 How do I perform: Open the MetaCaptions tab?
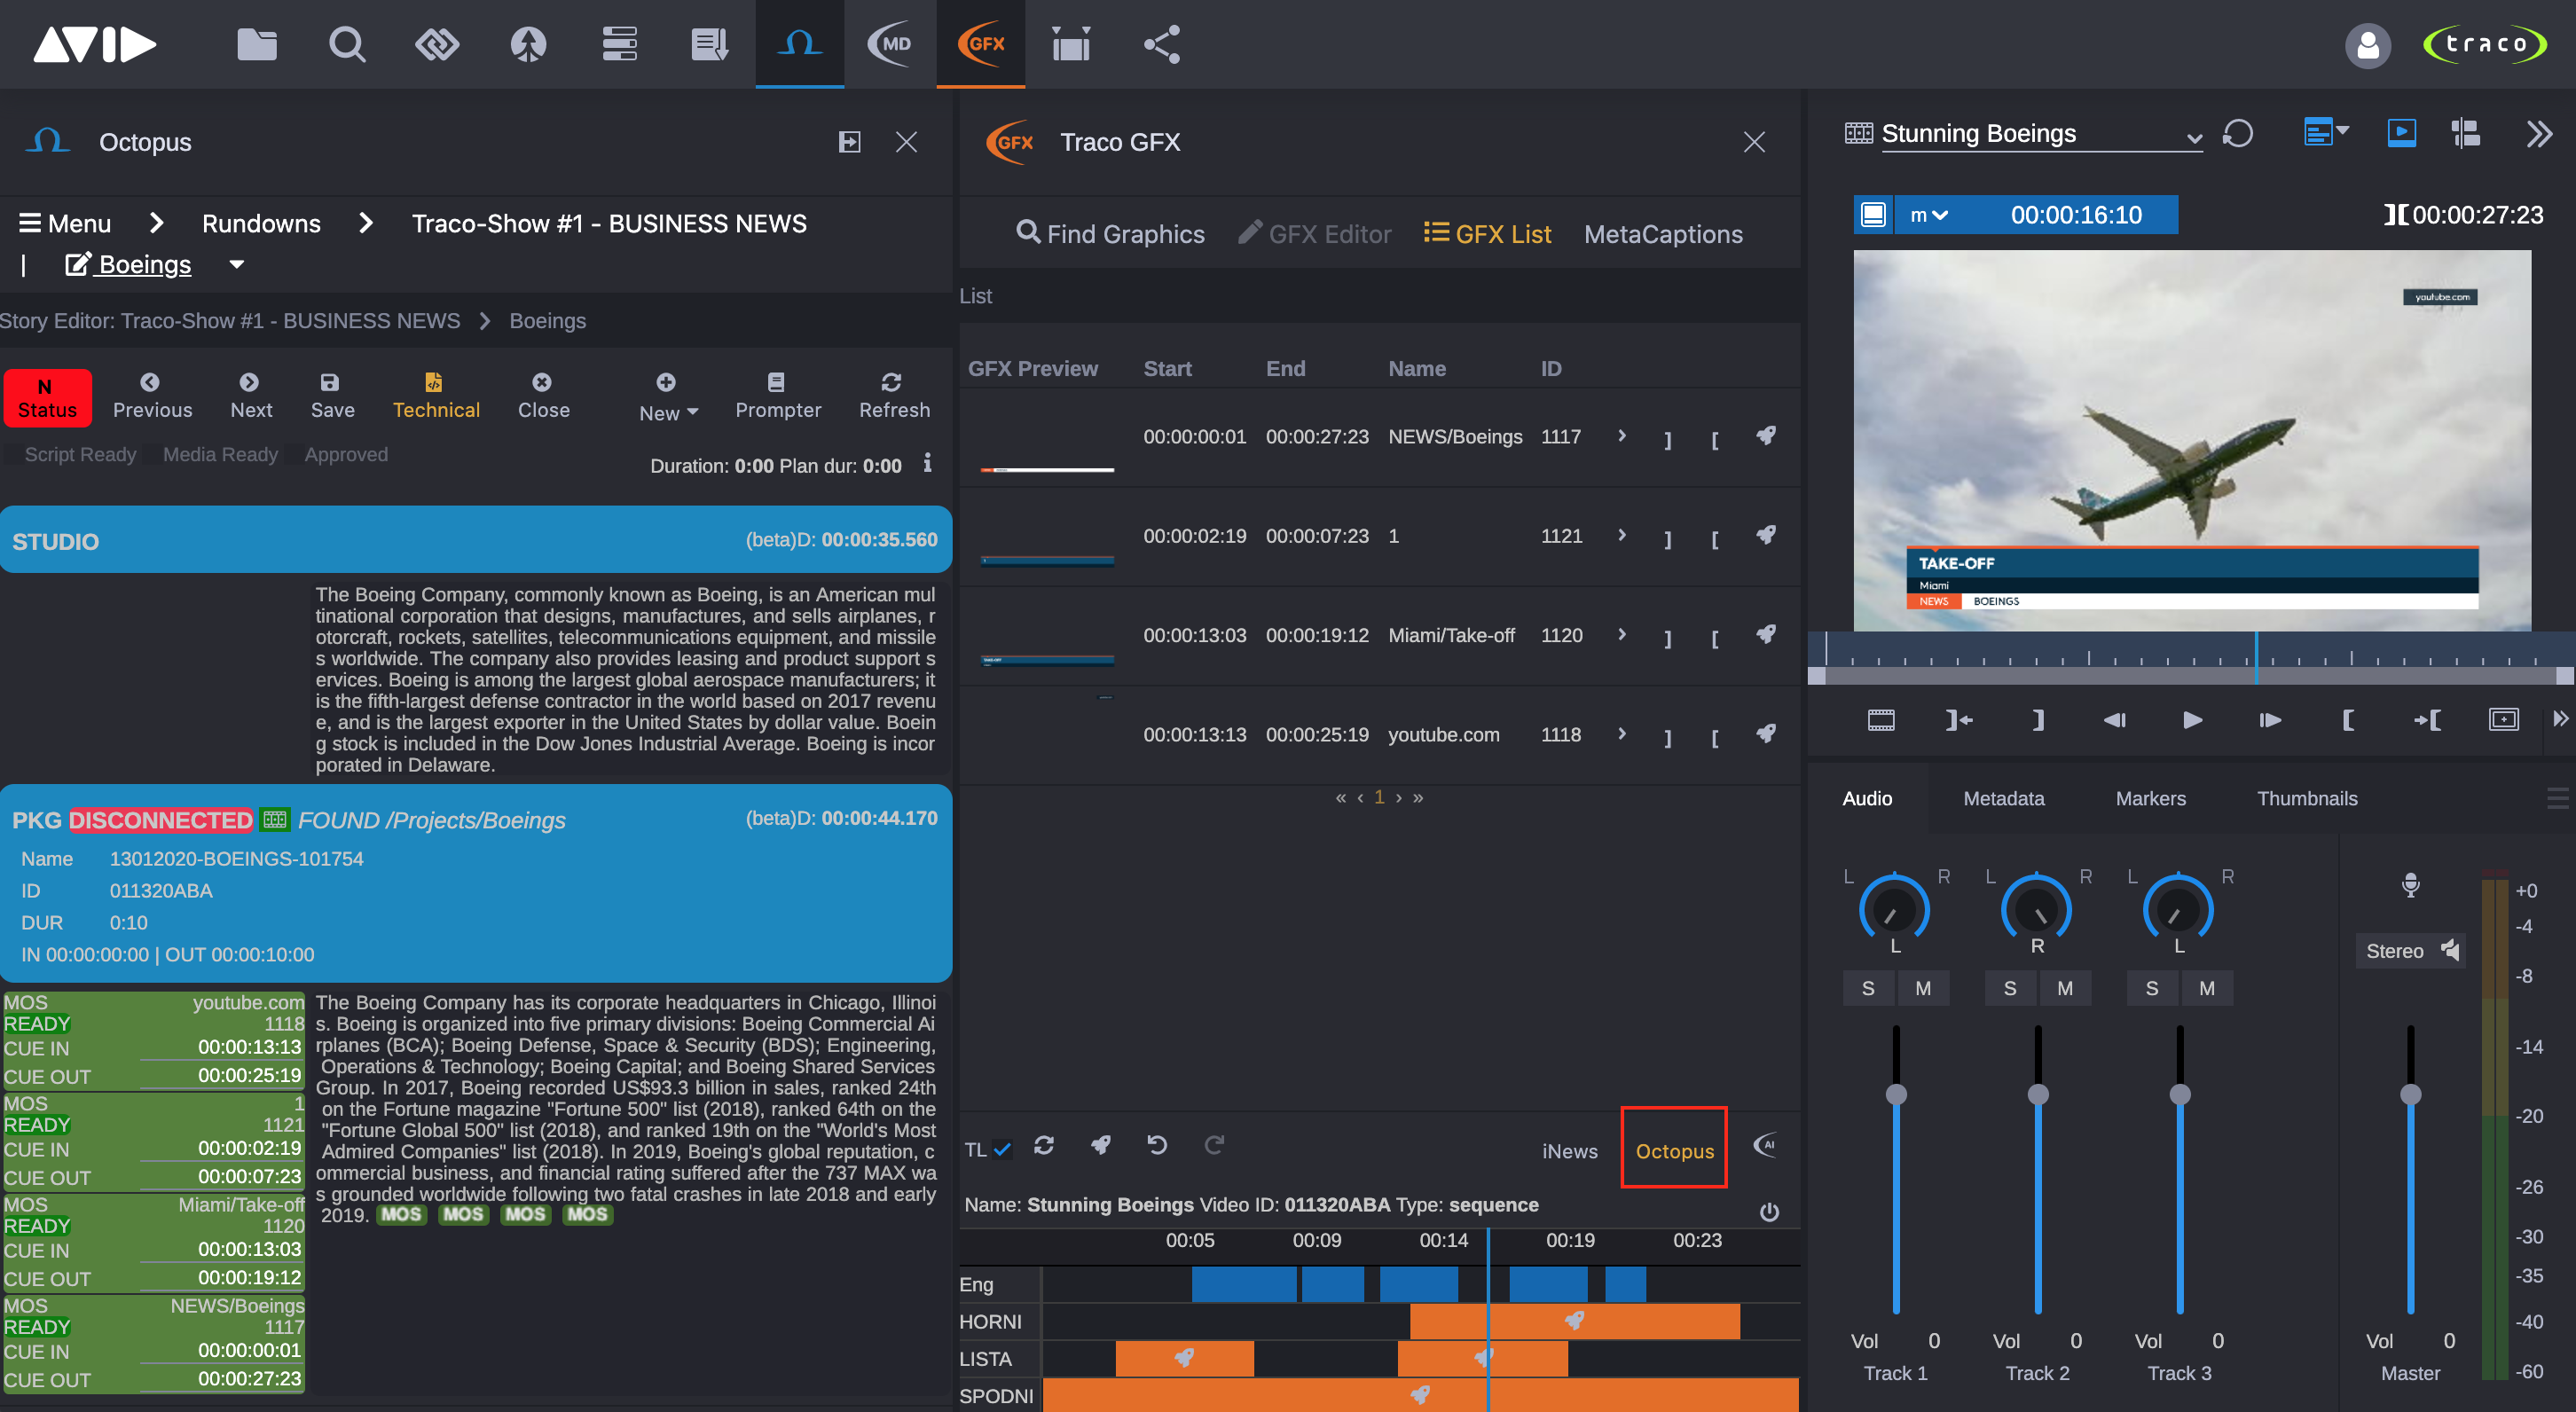[1663, 233]
